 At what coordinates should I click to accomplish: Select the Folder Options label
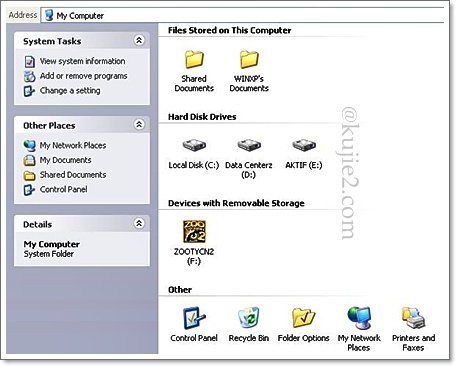(x=304, y=338)
